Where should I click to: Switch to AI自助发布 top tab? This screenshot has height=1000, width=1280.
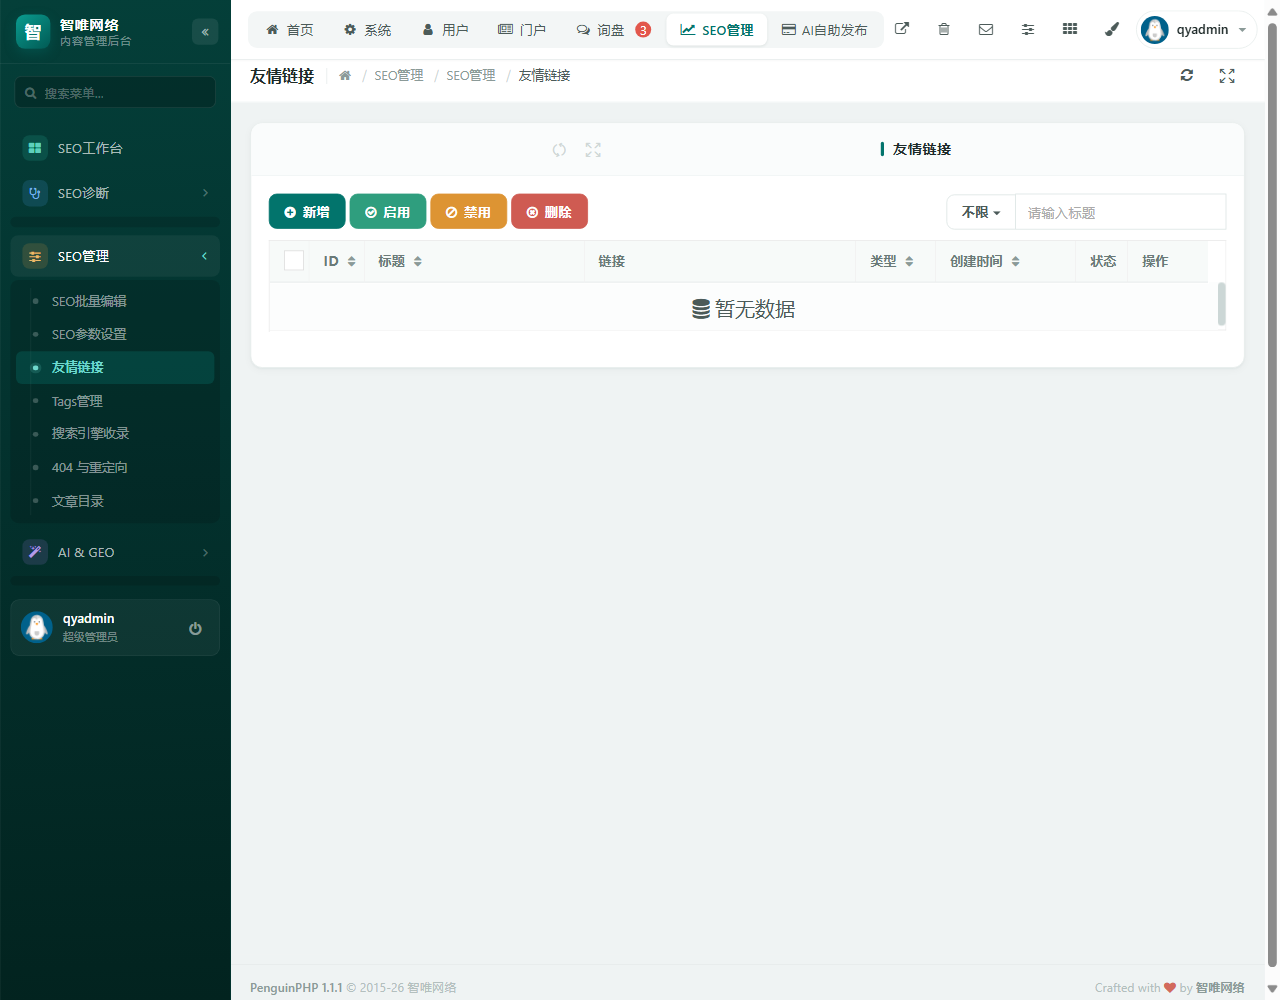click(825, 30)
